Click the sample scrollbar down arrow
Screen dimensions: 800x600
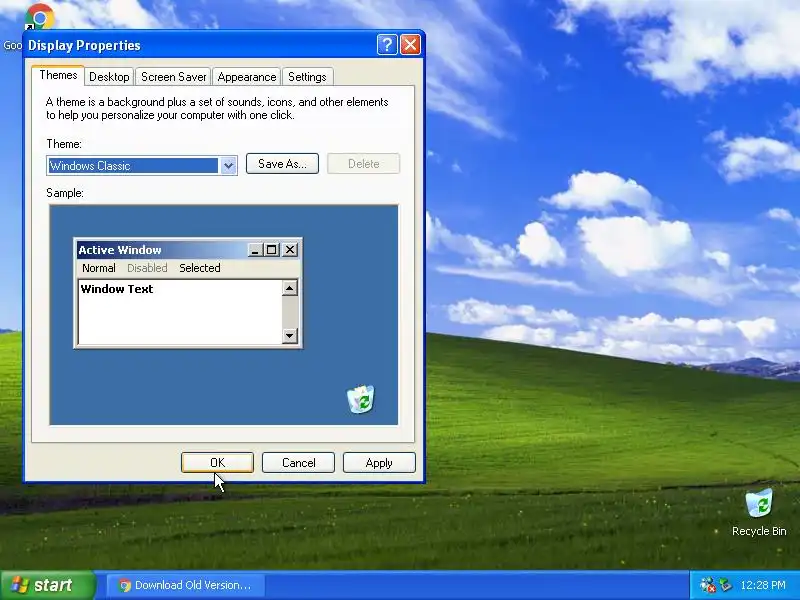tap(289, 335)
